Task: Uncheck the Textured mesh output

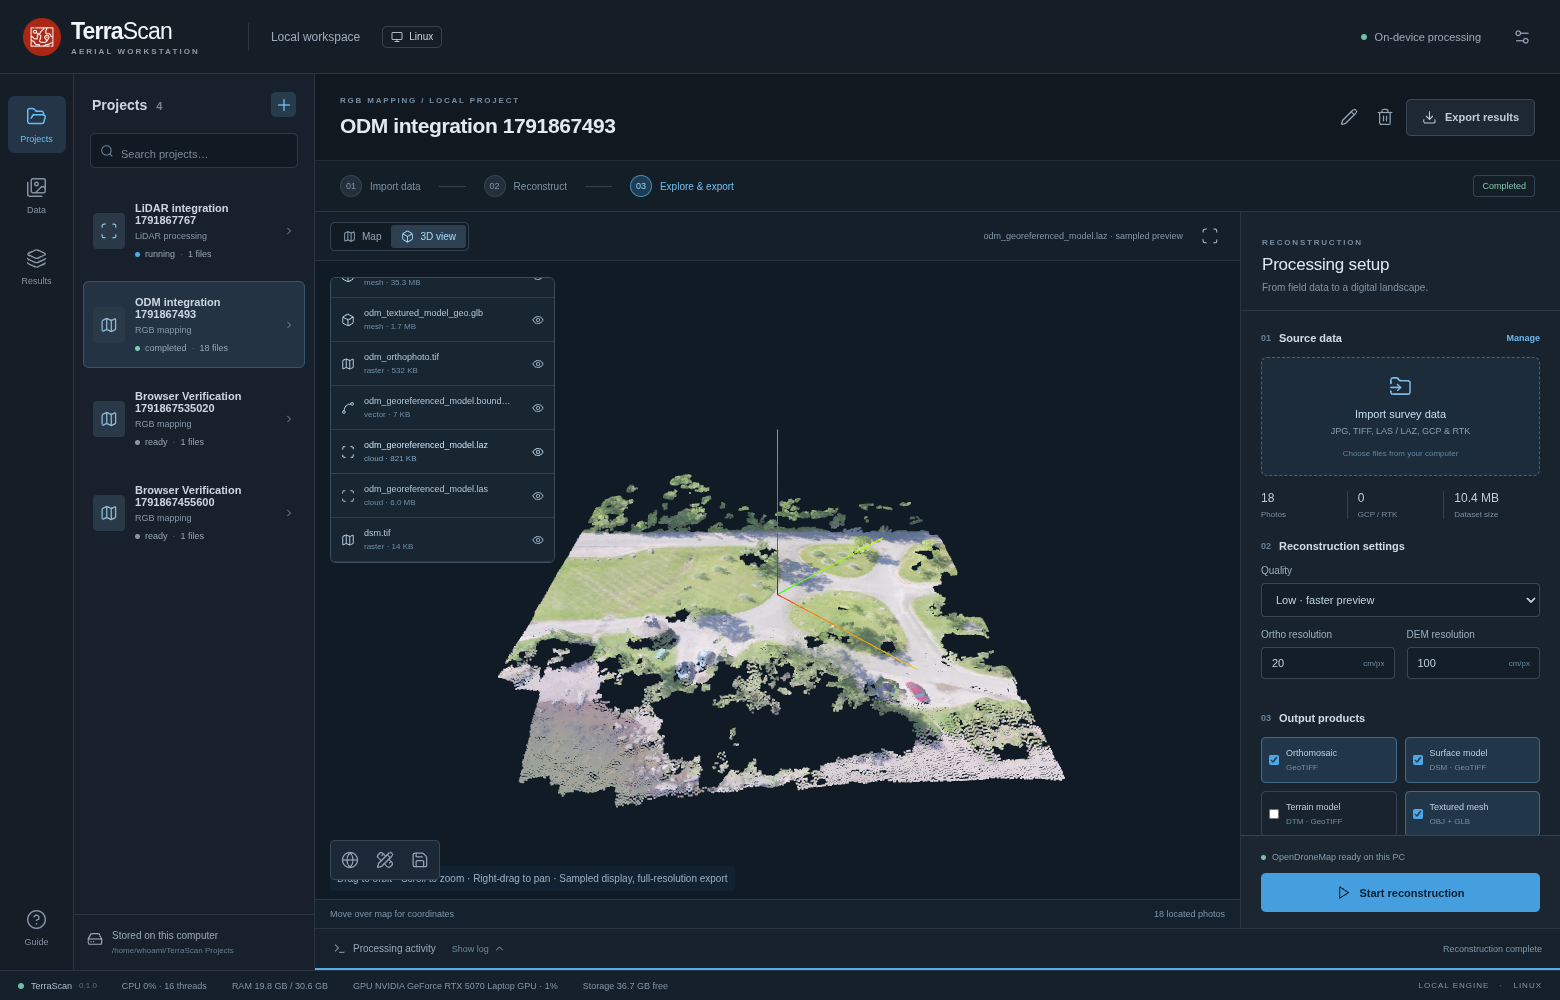Action: (1418, 814)
